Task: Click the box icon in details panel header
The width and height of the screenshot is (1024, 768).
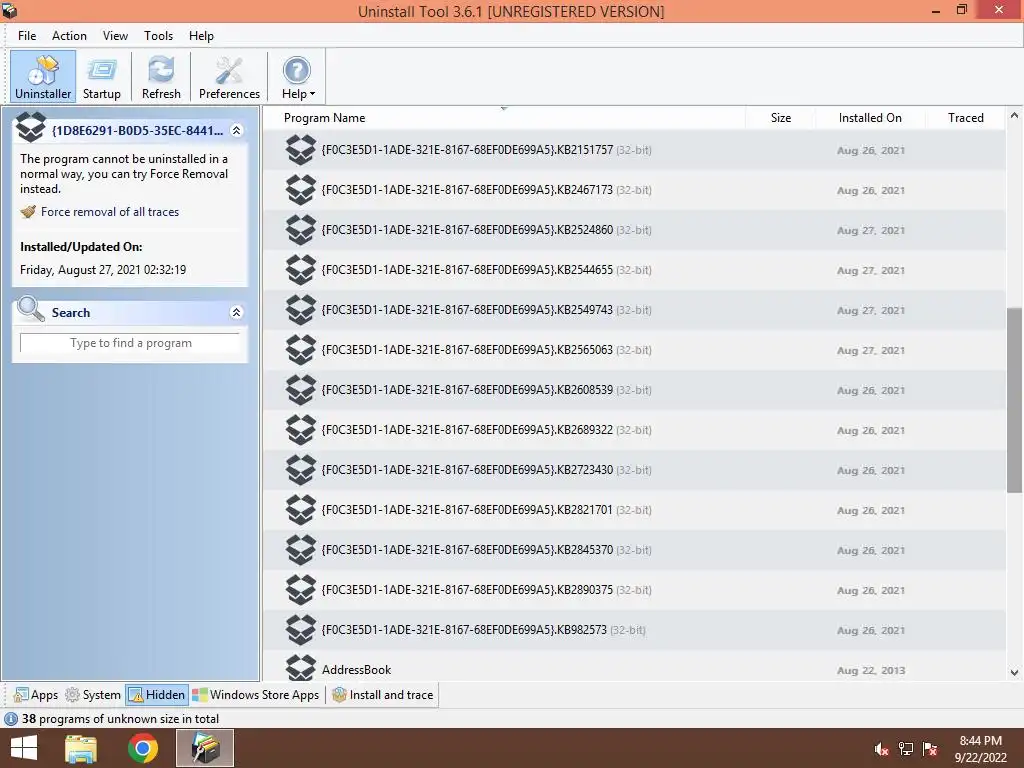Action: tap(31, 127)
